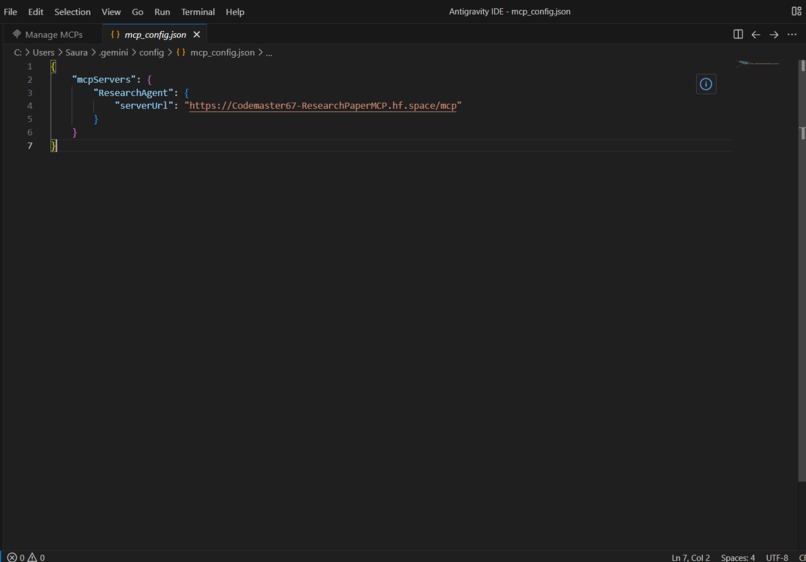Select the mcp_config.json tab
Screen dimensions: 806x562
point(155,34)
